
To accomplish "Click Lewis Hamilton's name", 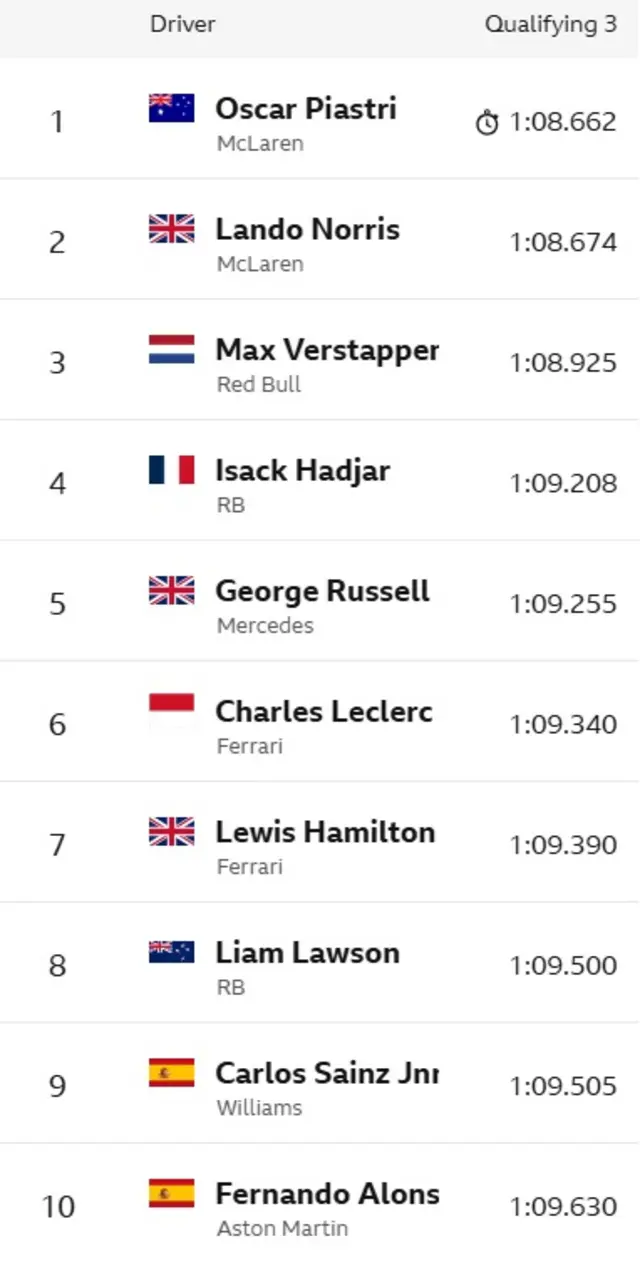I will [325, 831].
